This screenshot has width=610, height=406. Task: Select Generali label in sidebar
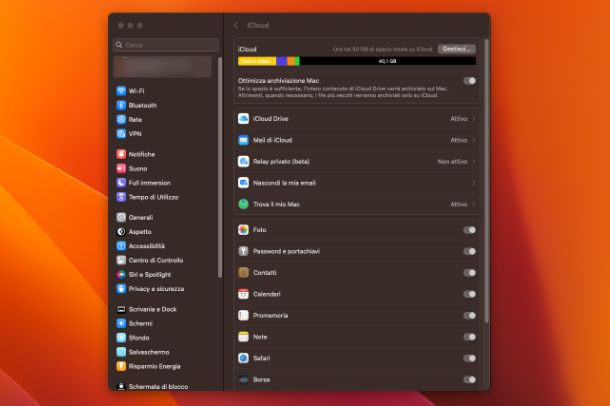[x=141, y=217]
